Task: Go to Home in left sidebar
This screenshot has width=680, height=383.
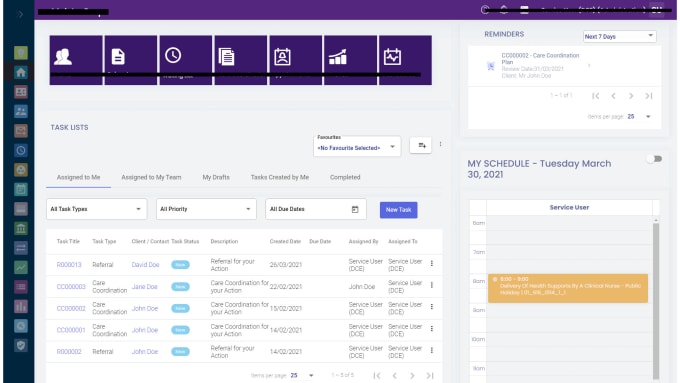Action: [x=21, y=72]
